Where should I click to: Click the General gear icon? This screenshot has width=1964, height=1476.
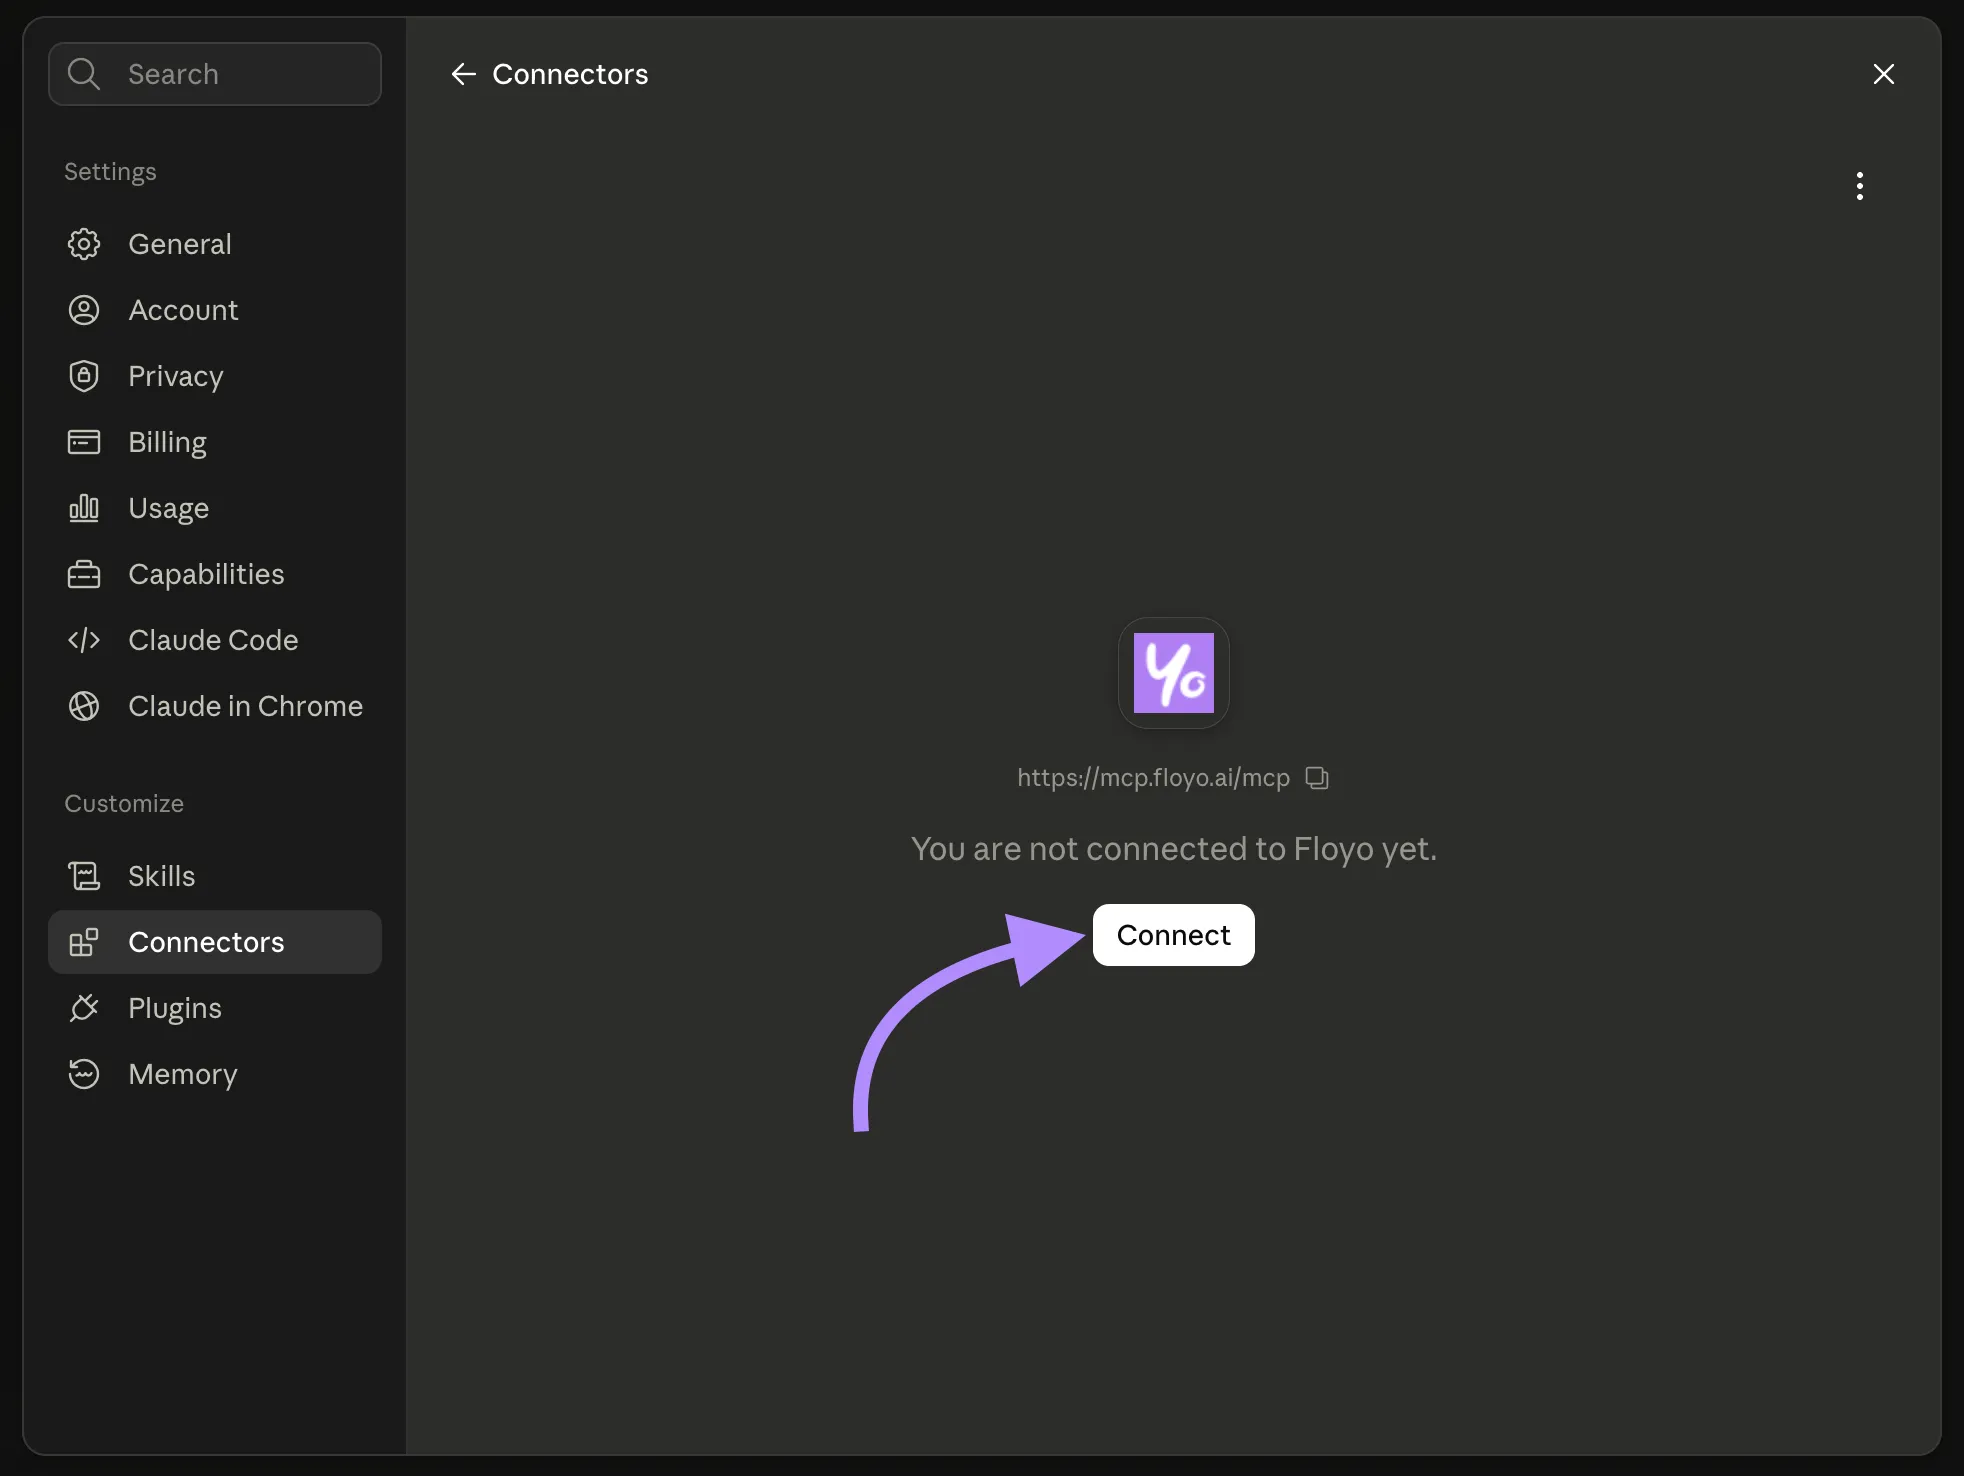click(84, 244)
